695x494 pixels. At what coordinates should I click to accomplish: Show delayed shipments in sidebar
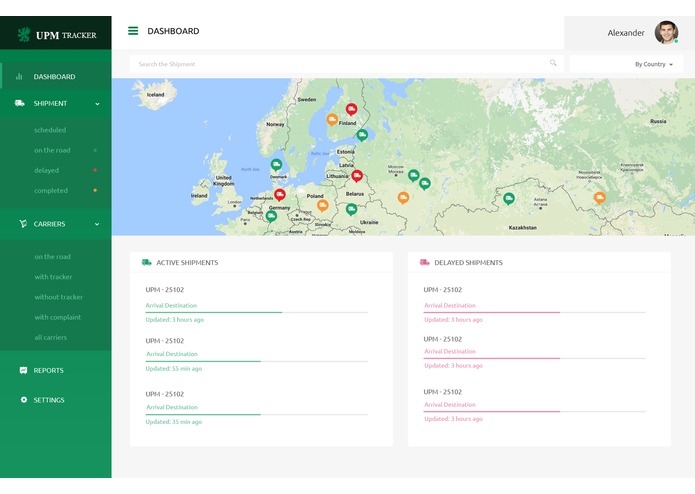pos(47,170)
